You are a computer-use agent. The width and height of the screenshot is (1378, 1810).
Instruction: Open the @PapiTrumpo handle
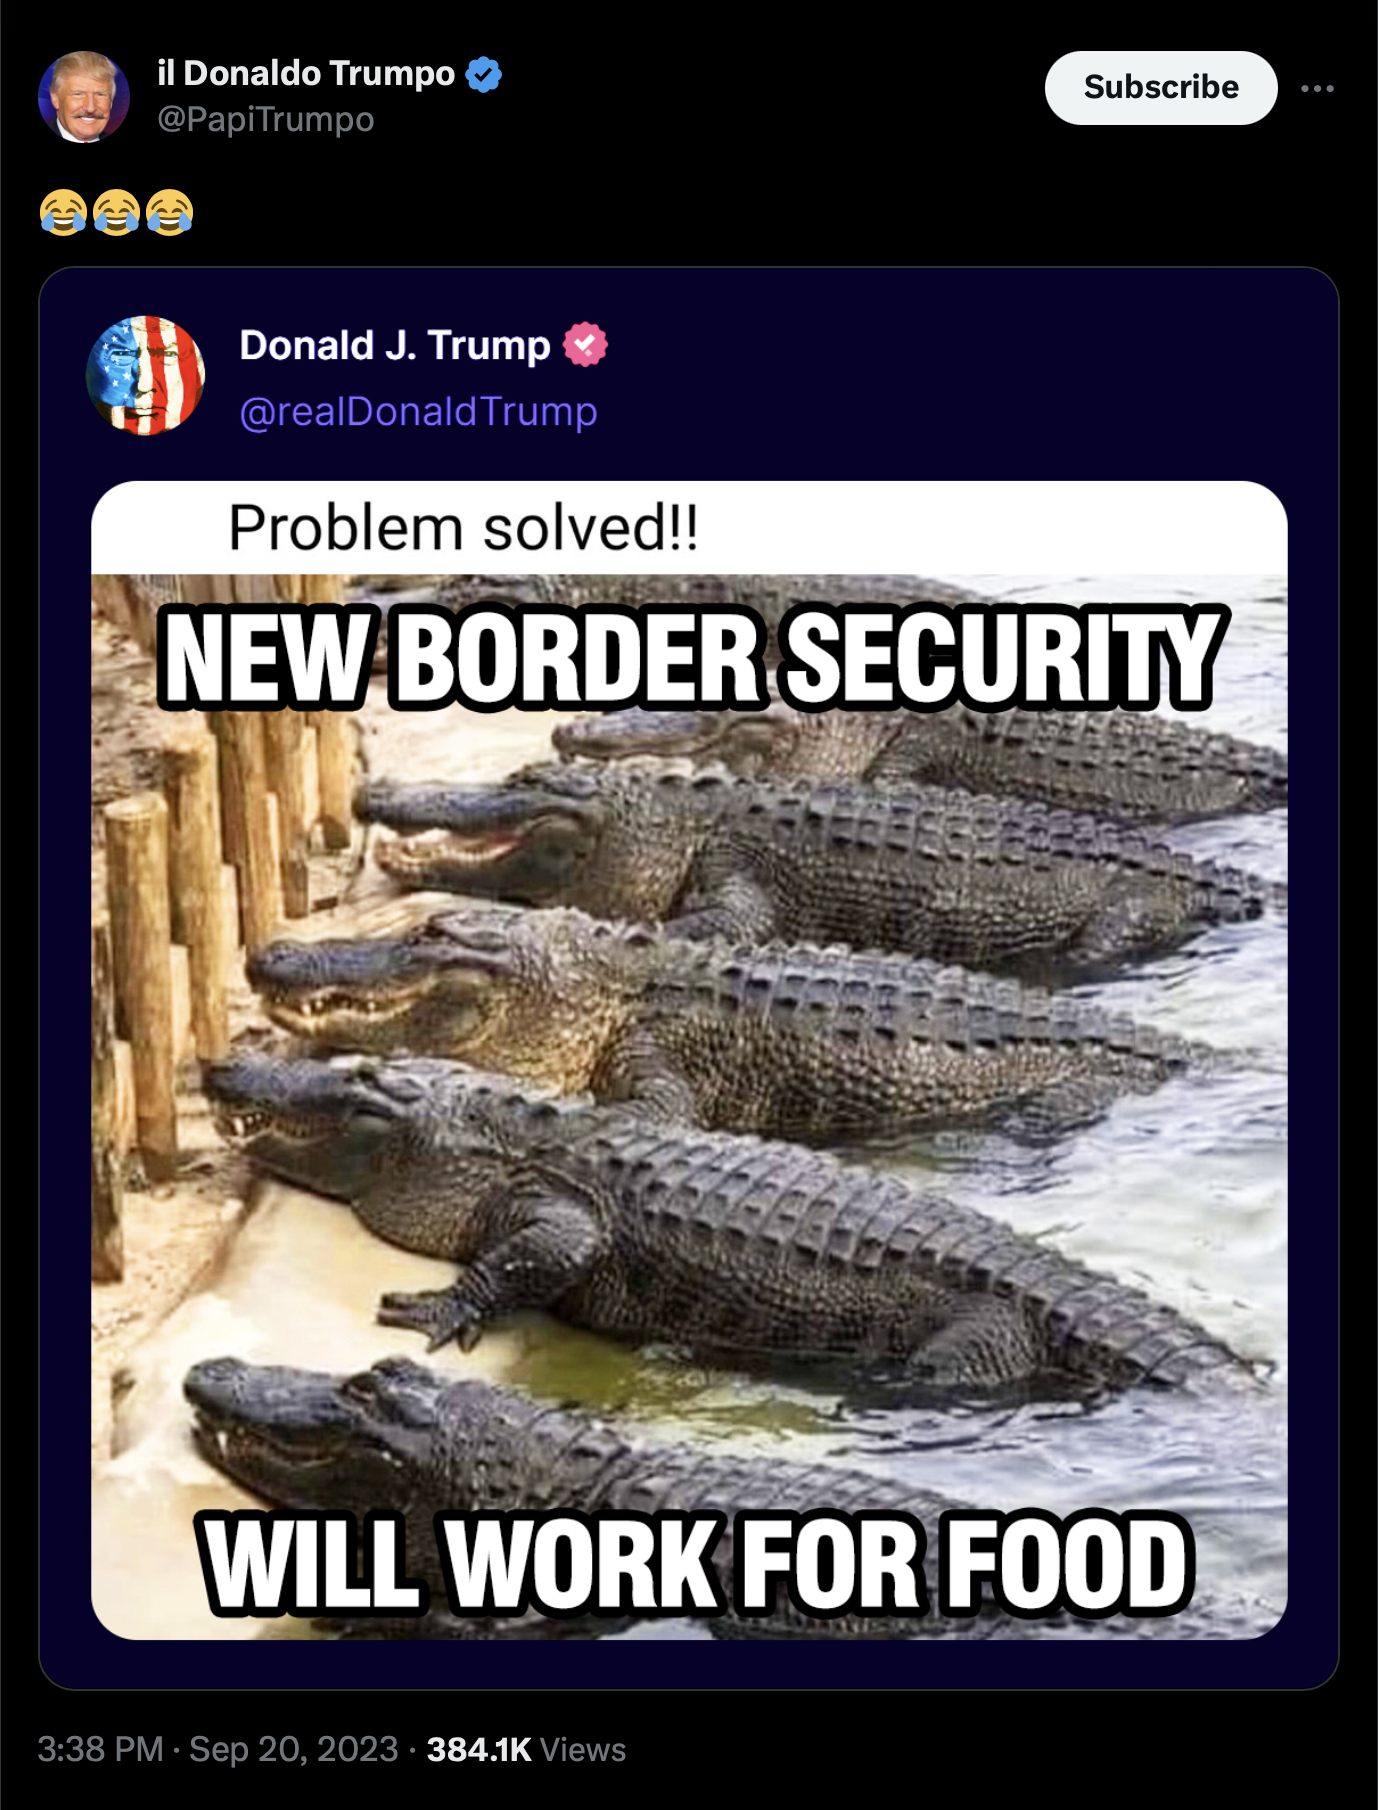266,119
